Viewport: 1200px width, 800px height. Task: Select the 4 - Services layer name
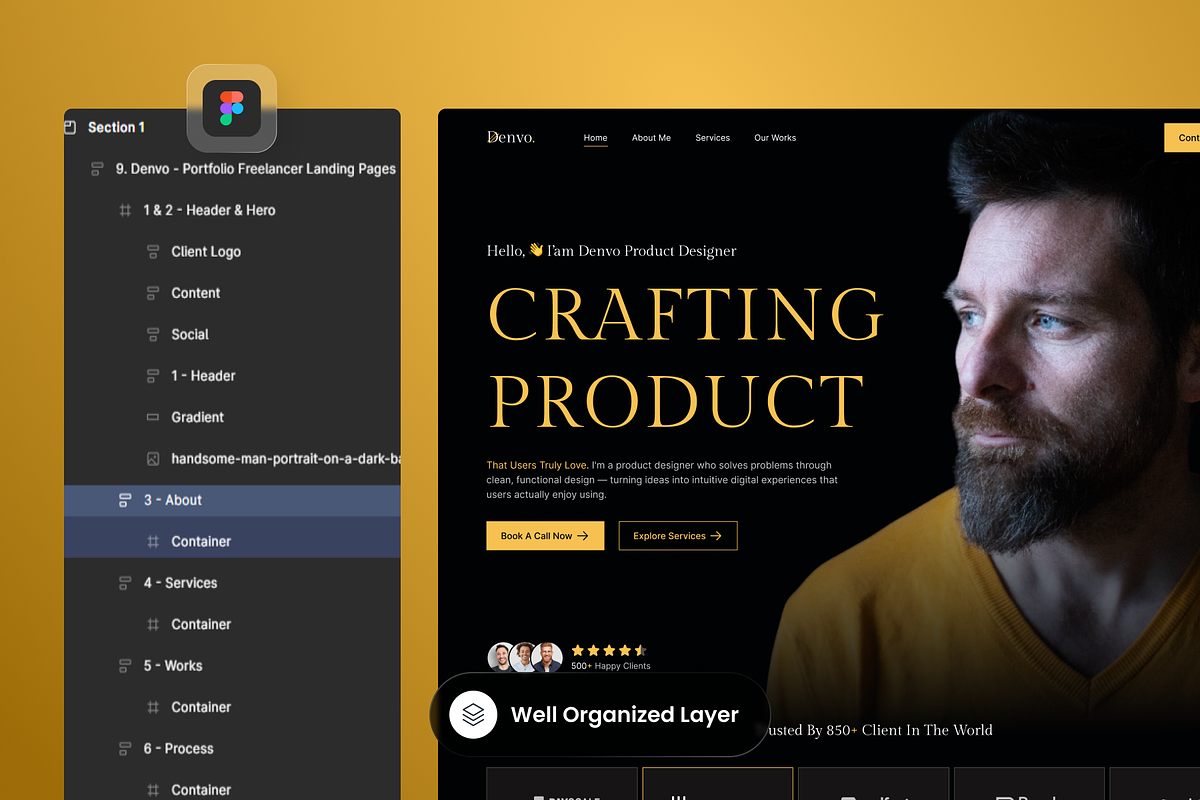point(180,583)
